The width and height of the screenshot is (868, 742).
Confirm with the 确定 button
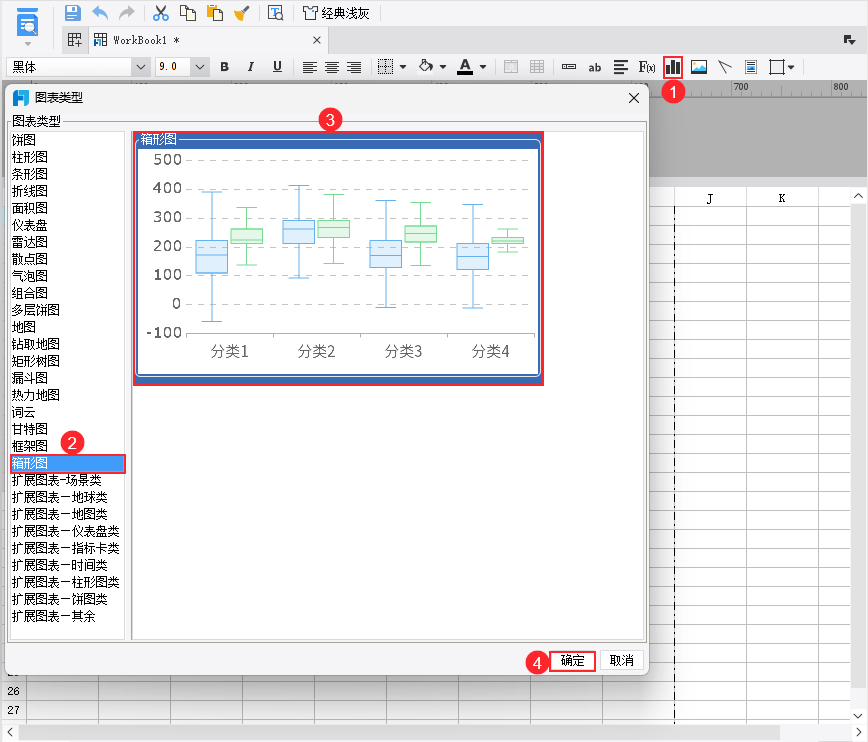[572, 661]
